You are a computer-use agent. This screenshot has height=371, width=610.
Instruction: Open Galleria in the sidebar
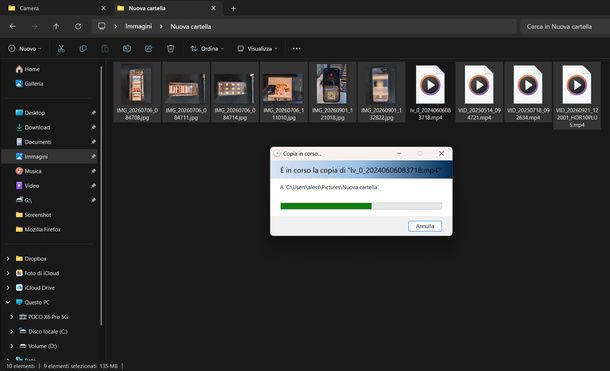pyautogui.click(x=29, y=84)
